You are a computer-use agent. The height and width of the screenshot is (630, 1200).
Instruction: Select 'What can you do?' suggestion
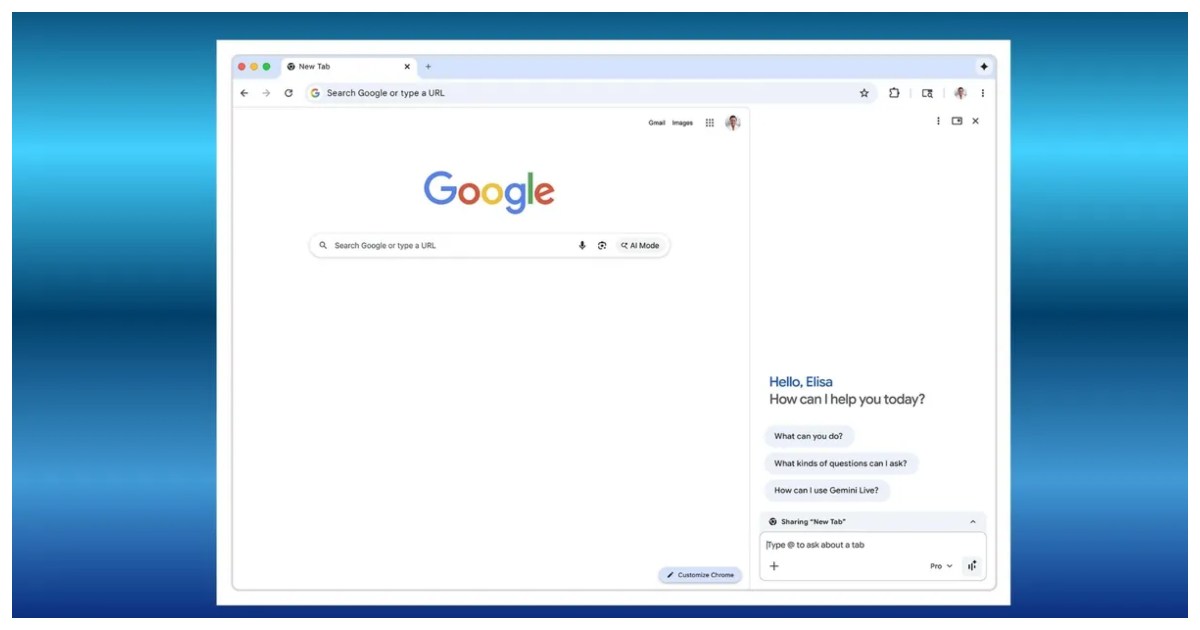click(808, 436)
